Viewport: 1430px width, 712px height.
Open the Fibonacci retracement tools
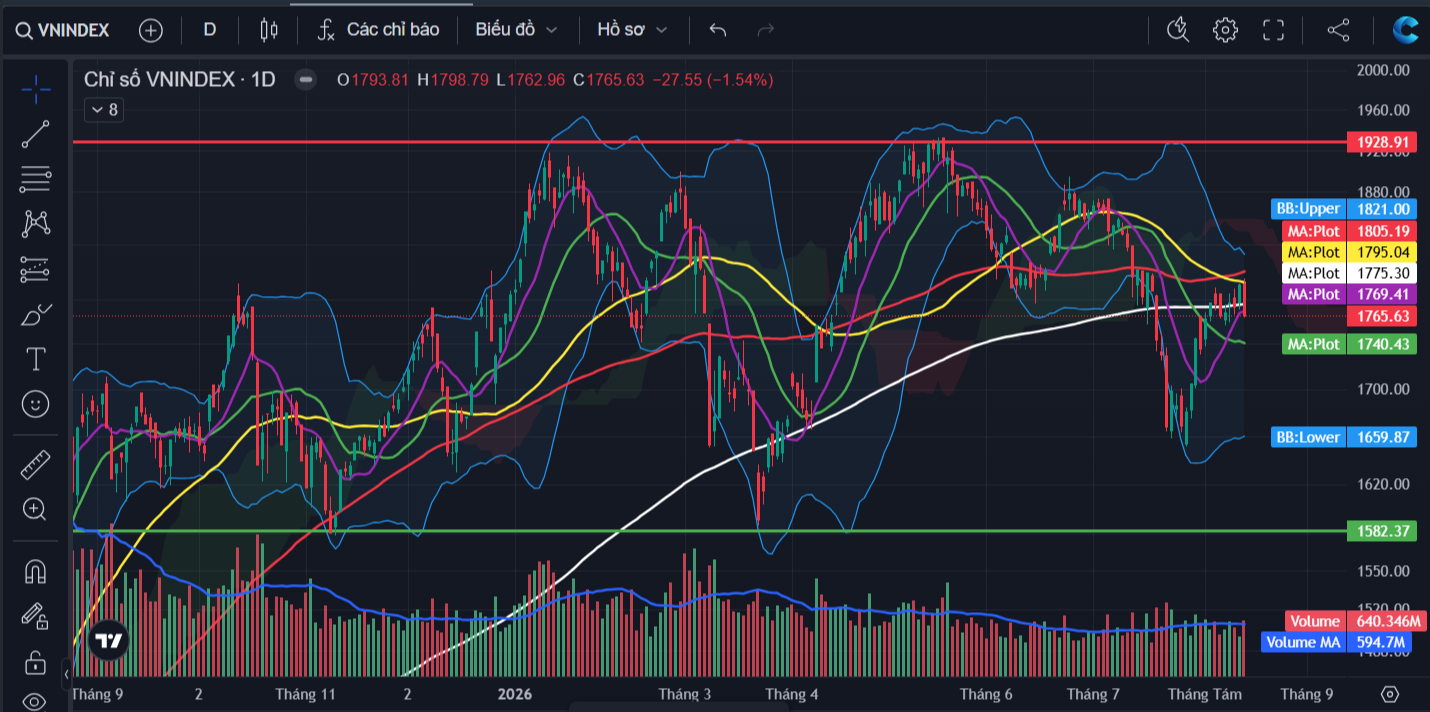click(x=36, y=179)
